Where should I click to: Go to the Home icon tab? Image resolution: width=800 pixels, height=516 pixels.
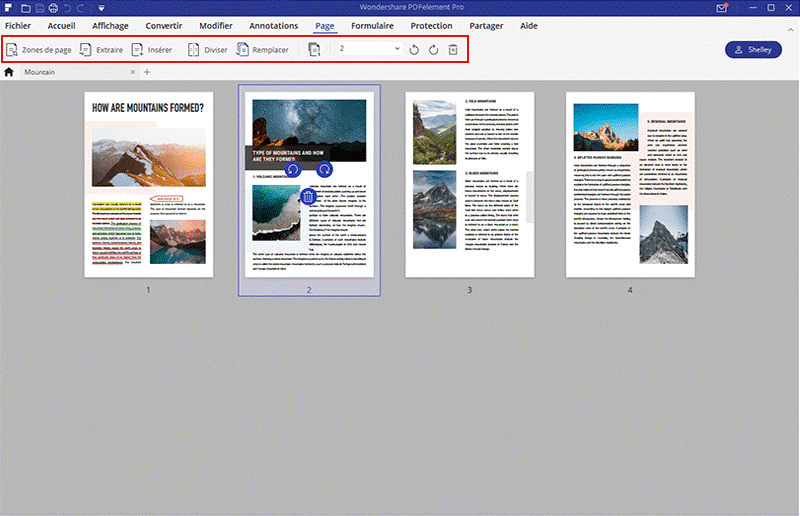pos(9,72)
